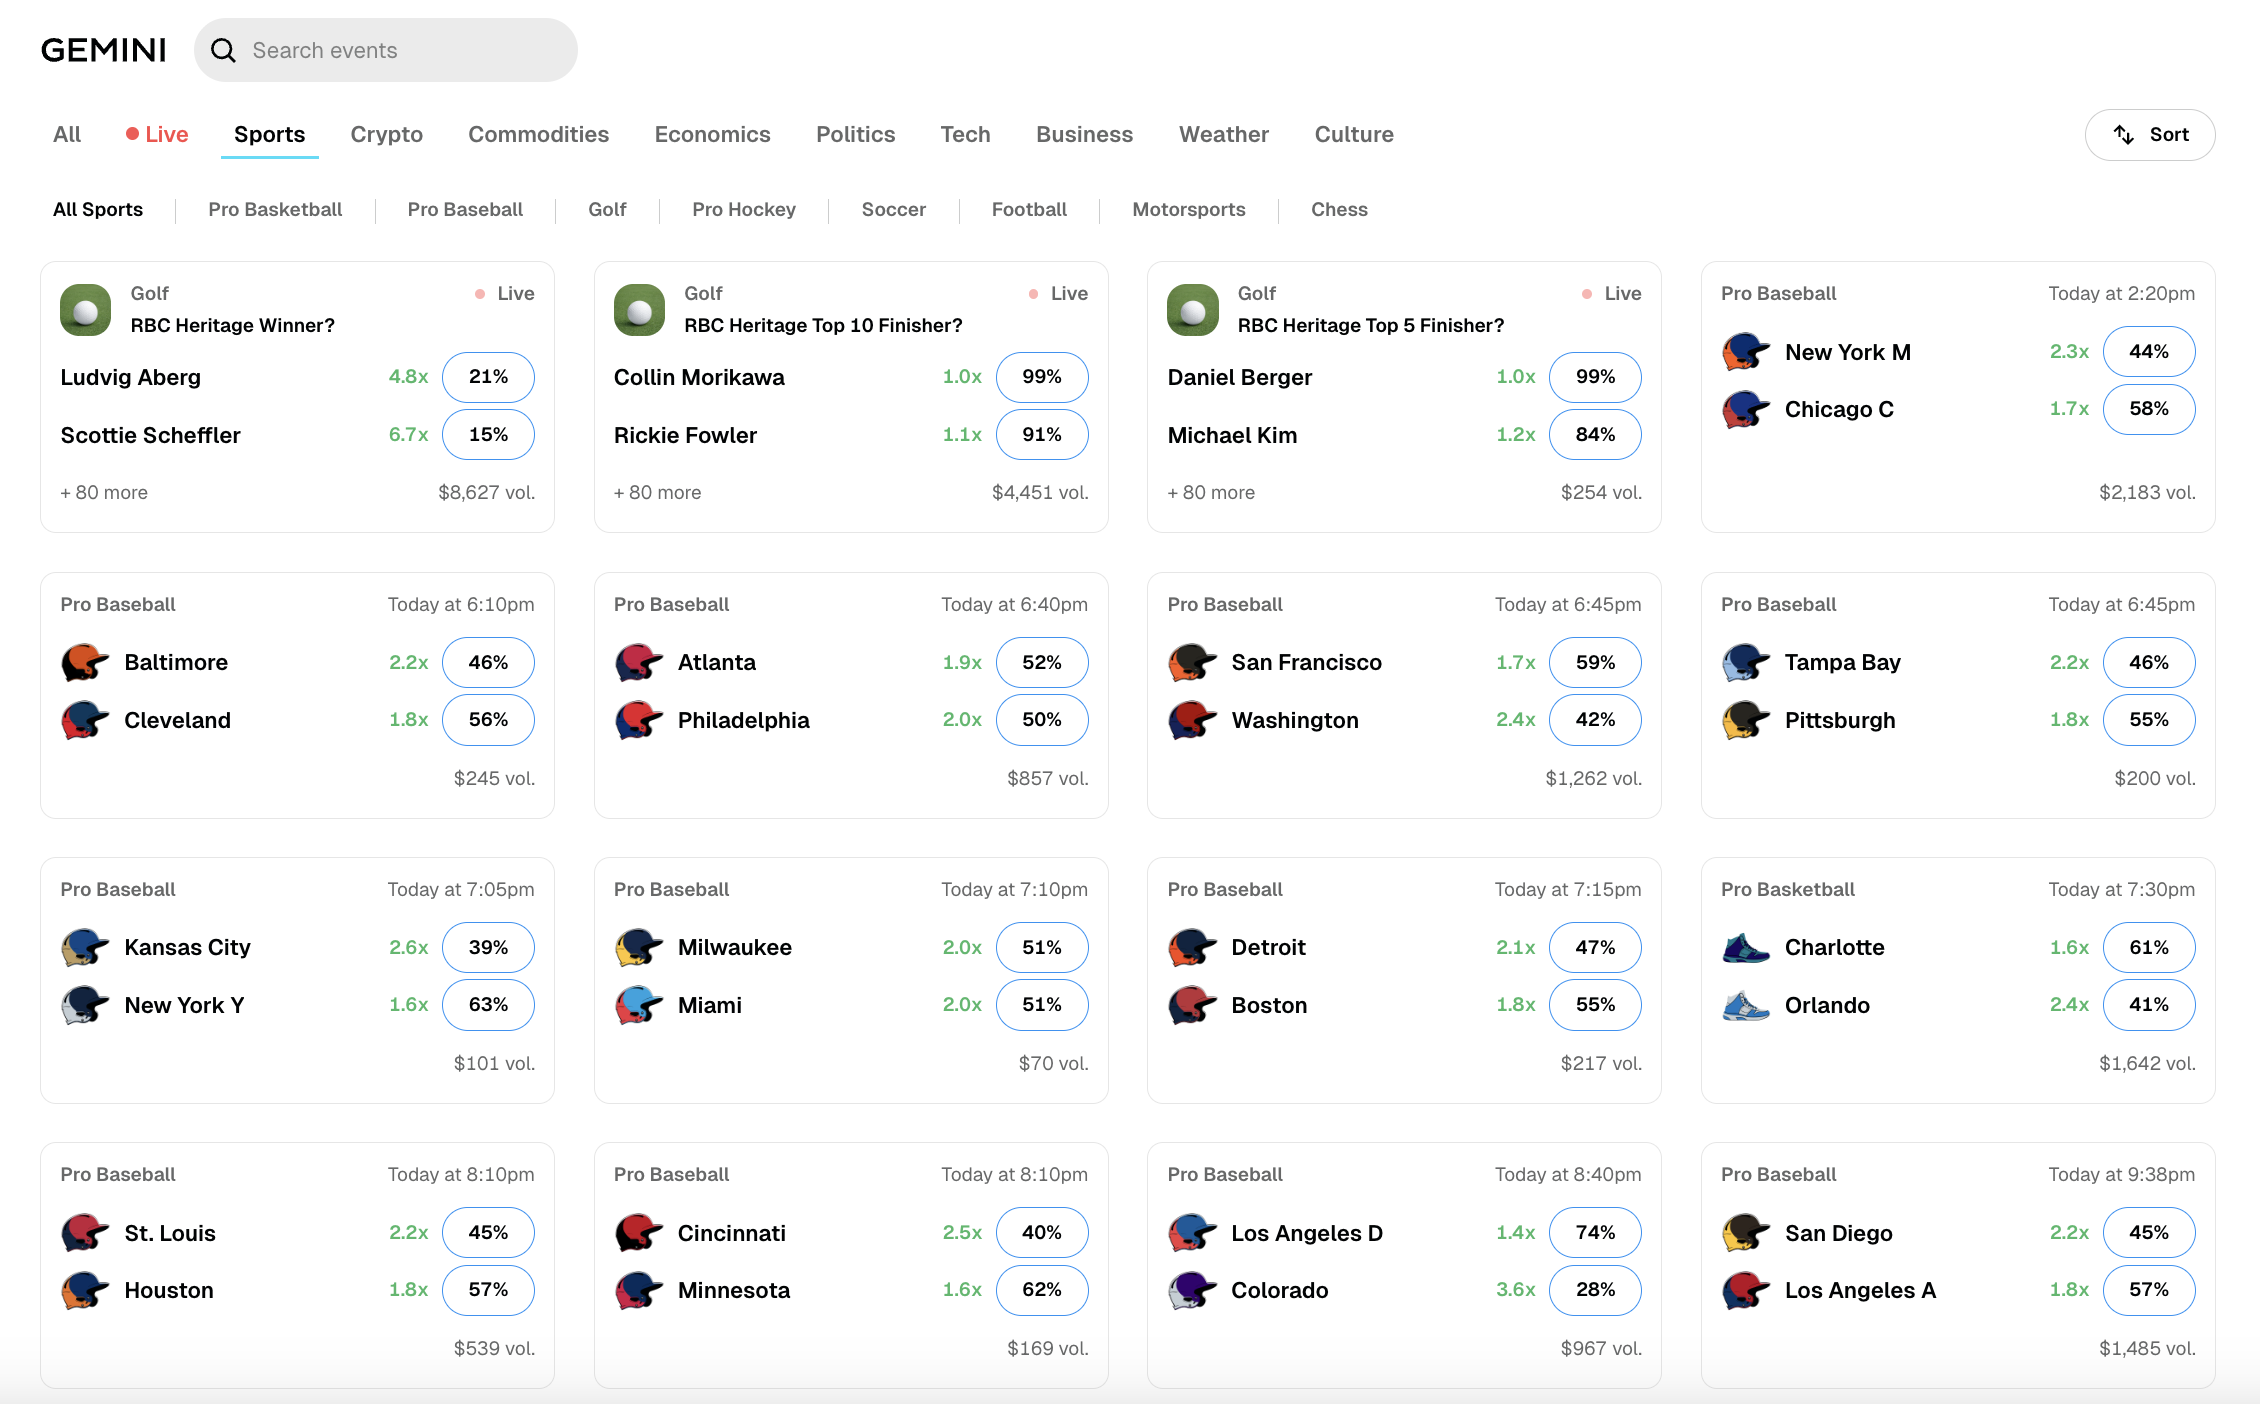
Task: Click the San Diego helmet icon
Action: click(x=1746, y=1233)
